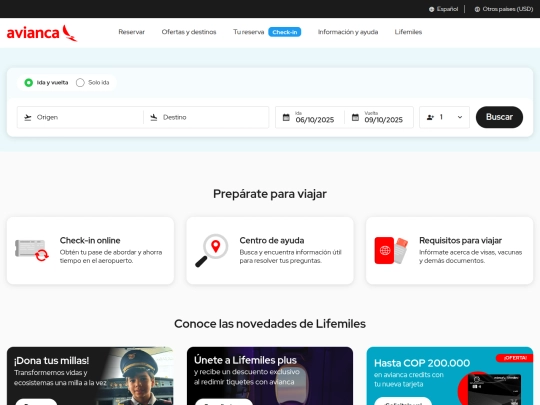
Task: Open Otros países (USD) country selector
Action: tap(504, 9)
